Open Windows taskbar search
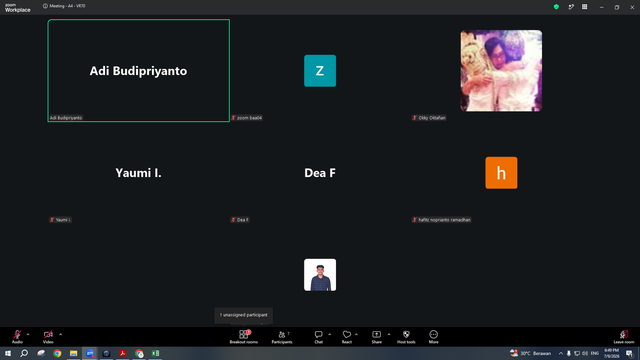The width and height of the screenshot is (640, 360). (24, 353)
